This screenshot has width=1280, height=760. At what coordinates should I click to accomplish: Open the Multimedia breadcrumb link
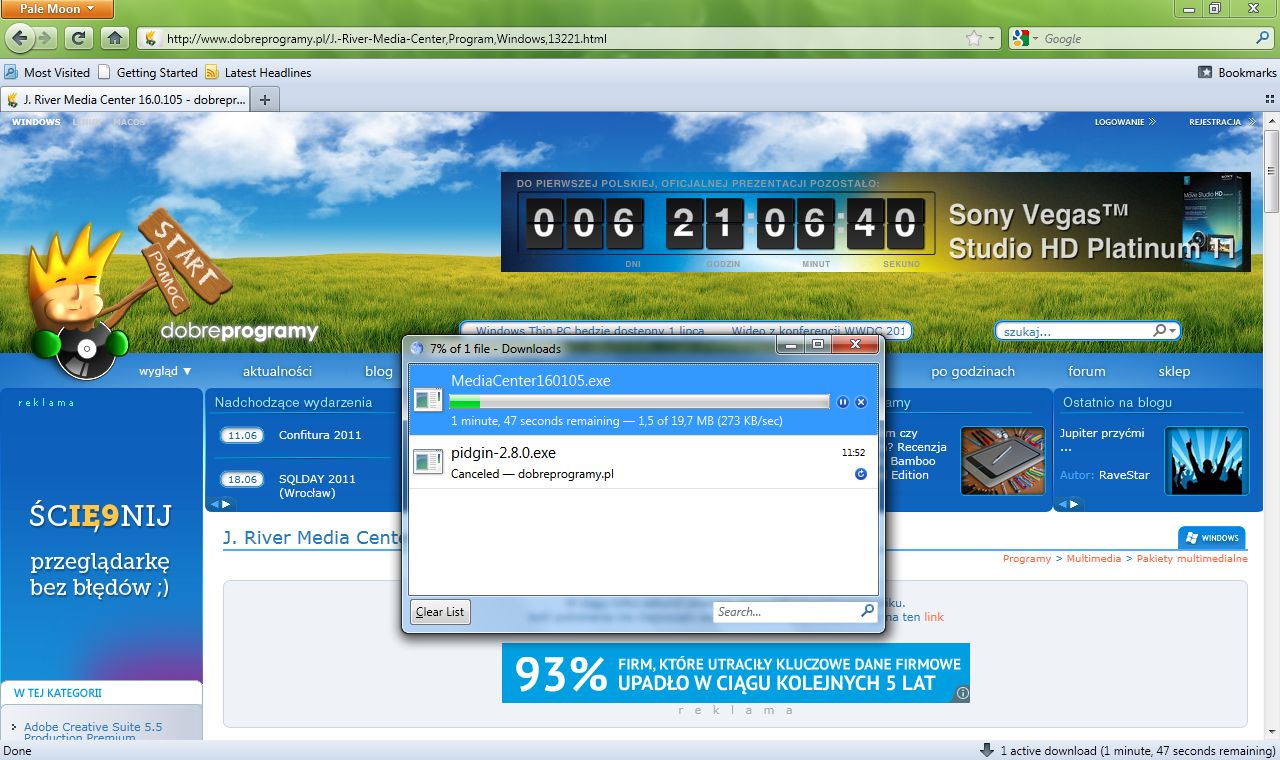point(1093,559)
